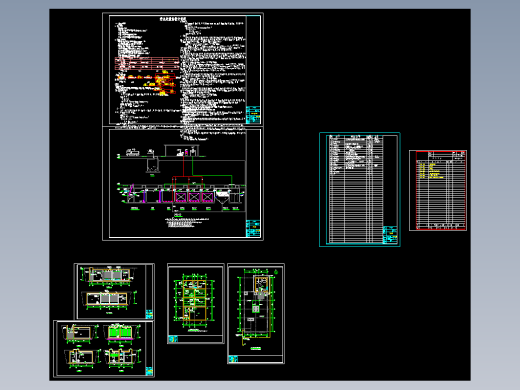Click the red-outlined table in the notes sheet
Screen dimensions: 520x390
click(x=147, y=64)
